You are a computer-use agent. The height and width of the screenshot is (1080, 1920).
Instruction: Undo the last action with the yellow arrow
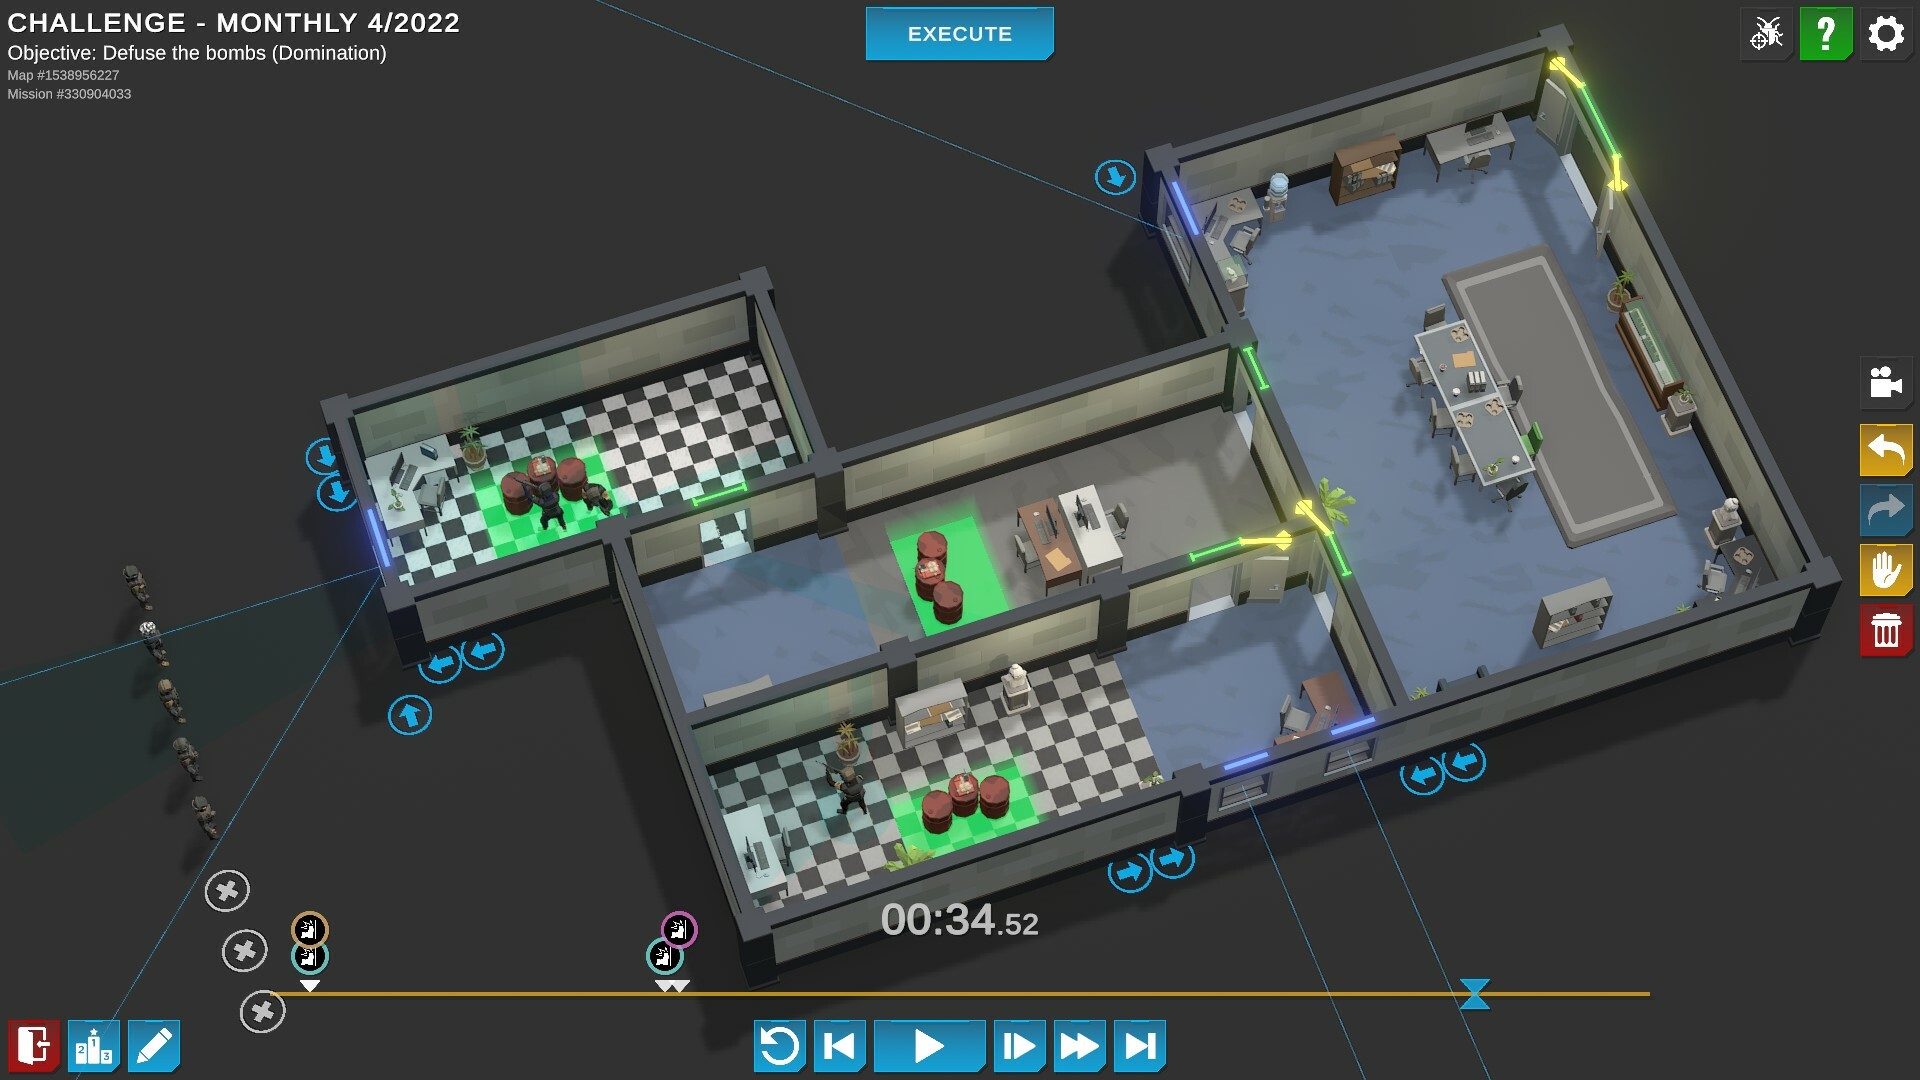[x=1885, y=450]
